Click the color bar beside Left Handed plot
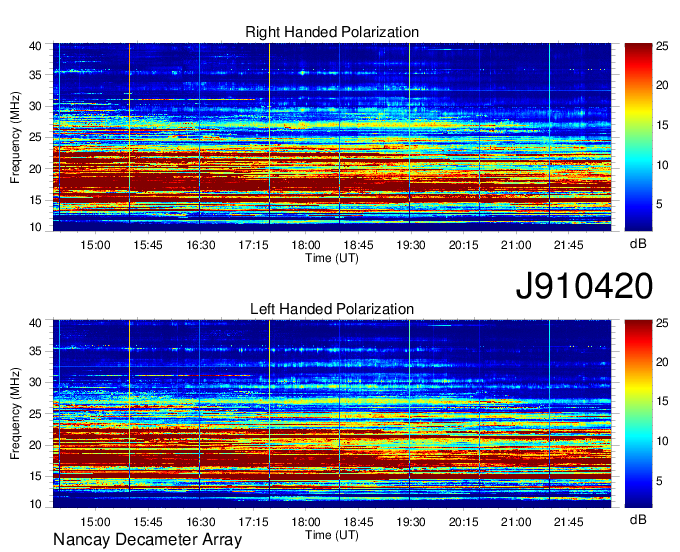The image size is (680, 552). (x=638, y=414)
